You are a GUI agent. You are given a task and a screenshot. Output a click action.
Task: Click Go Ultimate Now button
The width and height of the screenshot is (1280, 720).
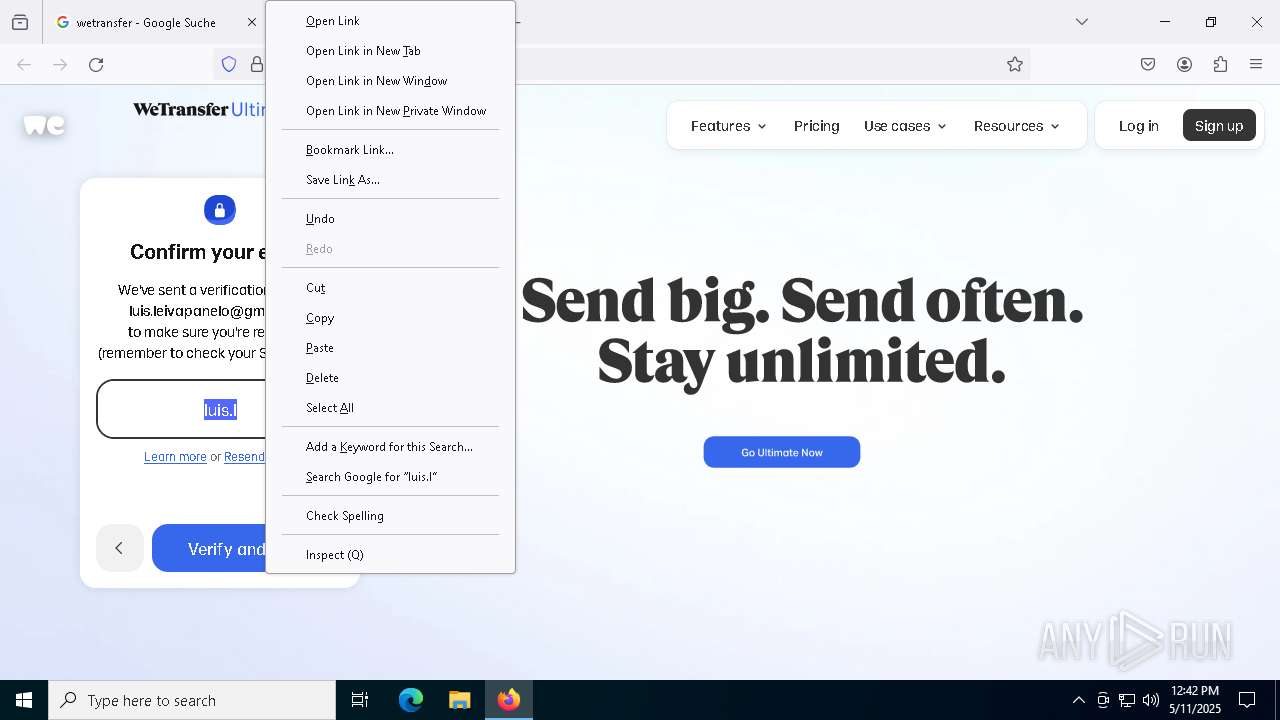[x=782, y=452]
